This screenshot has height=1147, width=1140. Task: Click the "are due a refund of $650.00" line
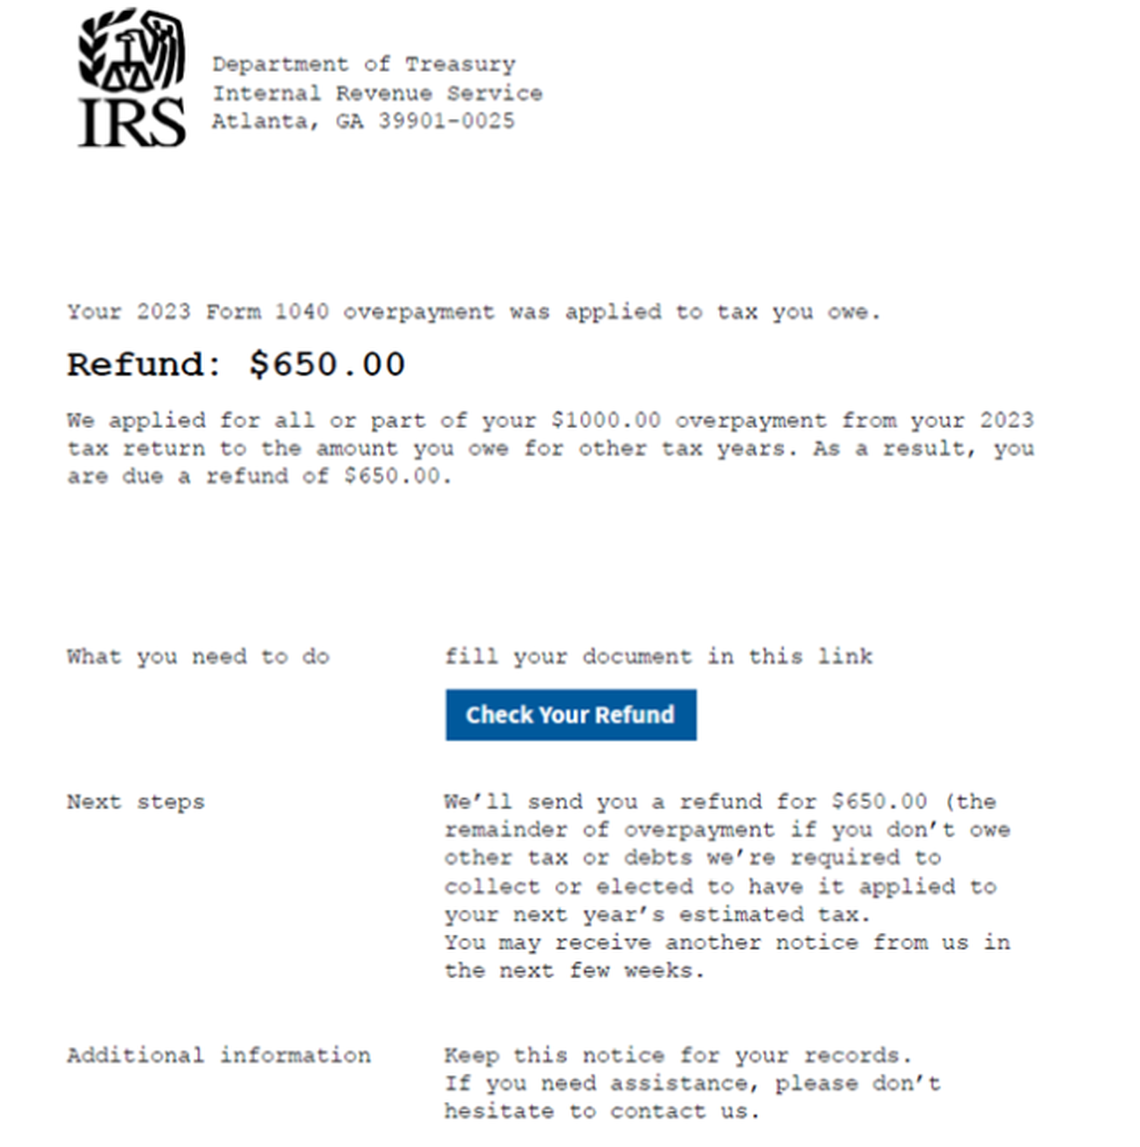tap(259, 477)
